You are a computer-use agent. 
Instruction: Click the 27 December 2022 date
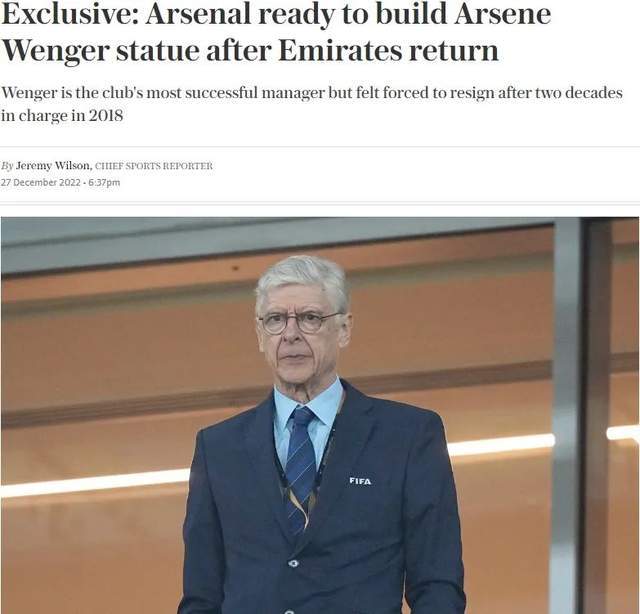tap(40, 182)
